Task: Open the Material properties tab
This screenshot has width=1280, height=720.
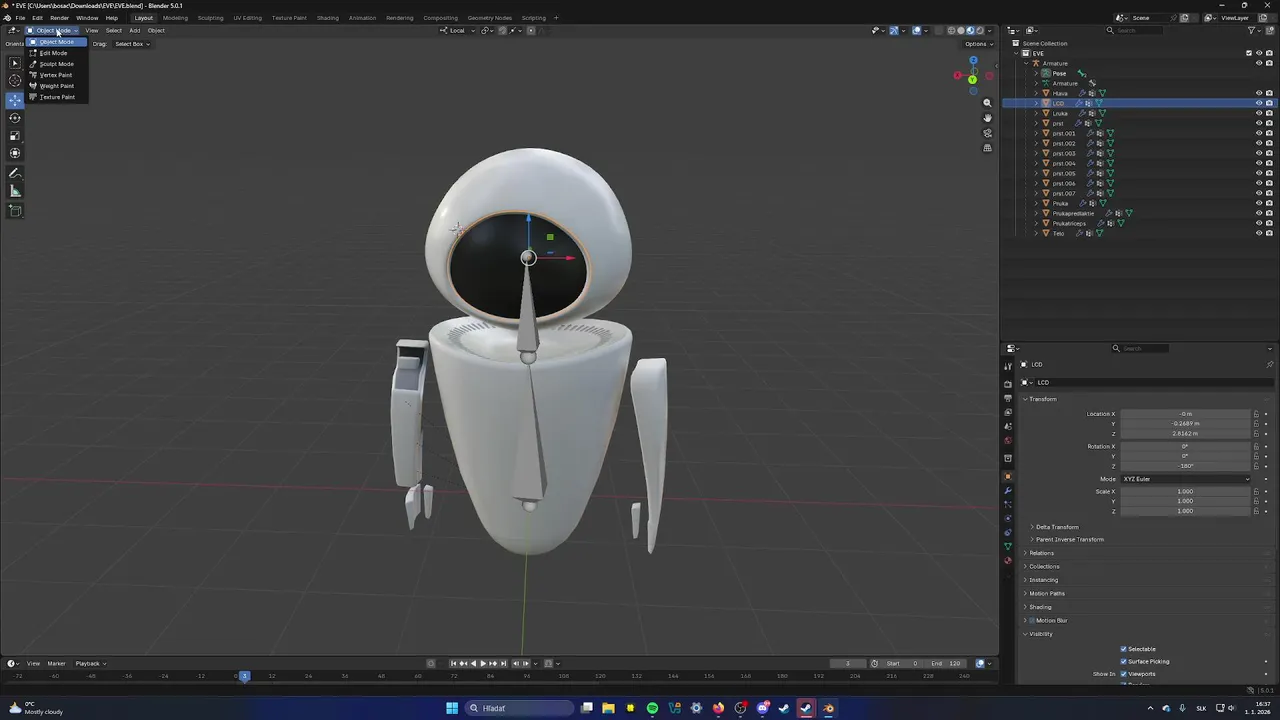Action: pos(1008,561)
